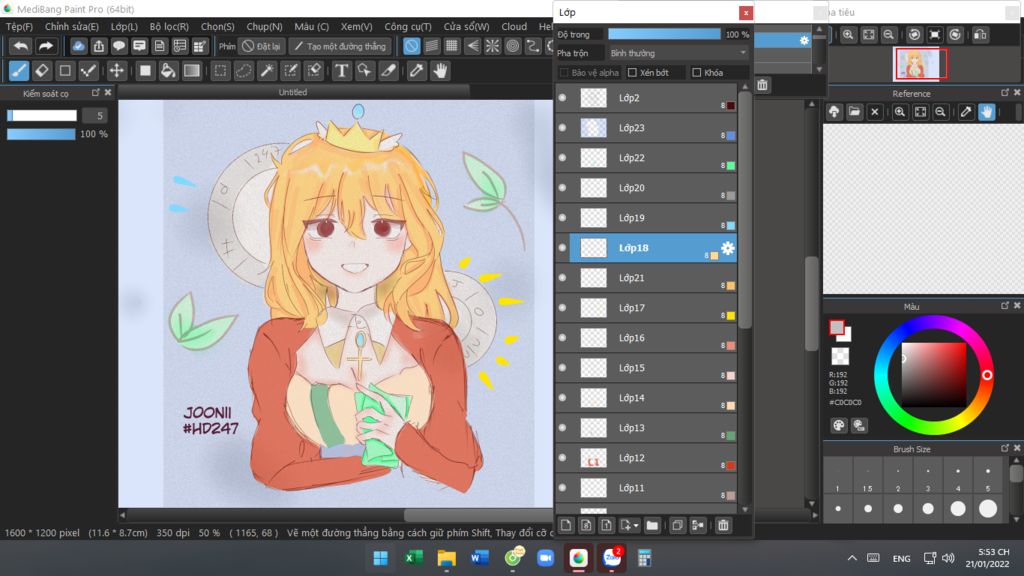Viewport: 1024px width, 576px height.
Task: Click the Redo arrow
Action: pos(45,46)
